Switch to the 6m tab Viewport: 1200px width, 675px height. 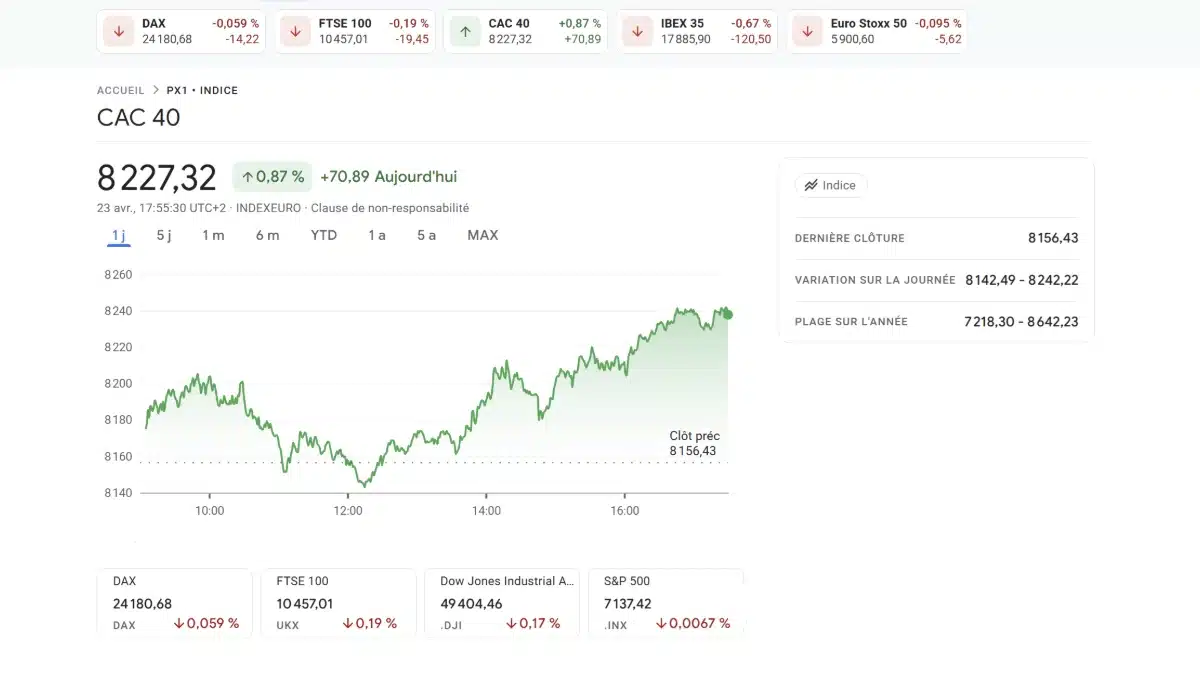268,235
